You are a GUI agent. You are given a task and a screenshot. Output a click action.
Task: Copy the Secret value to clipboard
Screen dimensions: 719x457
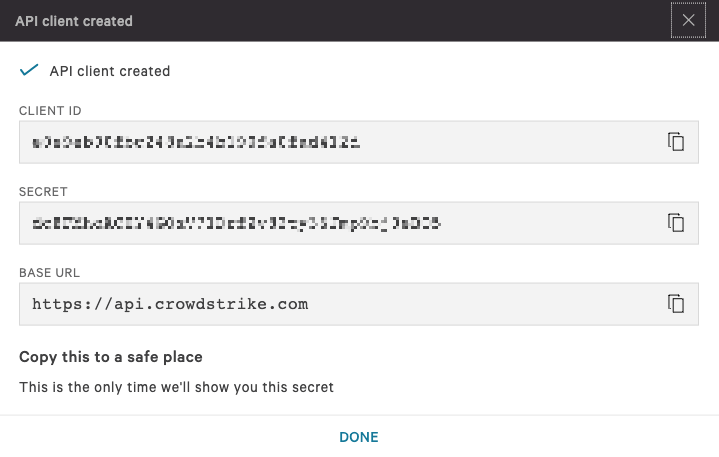pyautogui.click(x=676, y=223)
